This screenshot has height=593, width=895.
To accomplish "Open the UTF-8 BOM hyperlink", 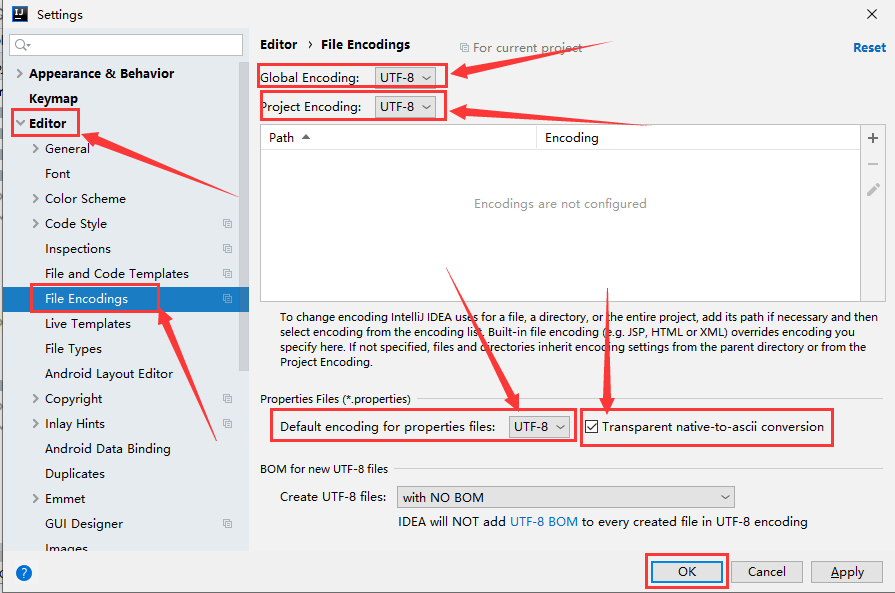I will (x=543, y=522).
